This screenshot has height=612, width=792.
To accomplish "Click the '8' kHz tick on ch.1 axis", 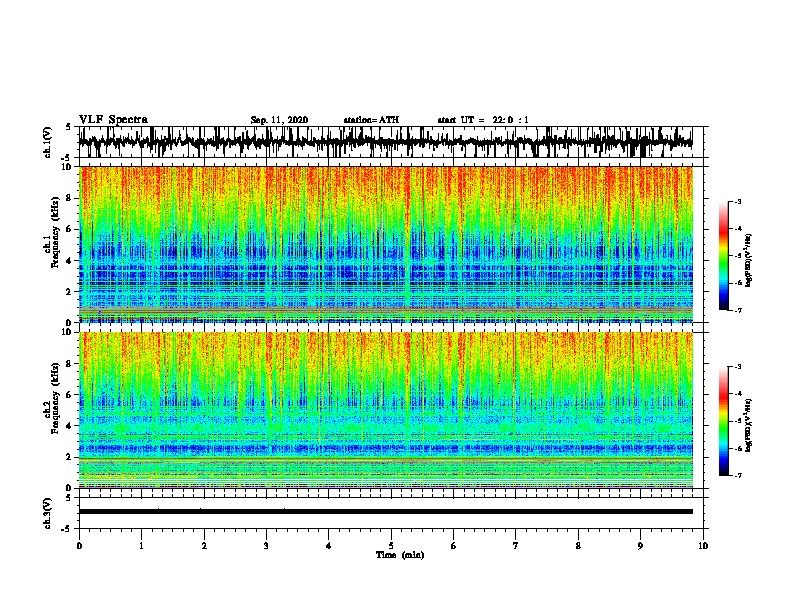I will coord(70,198).
